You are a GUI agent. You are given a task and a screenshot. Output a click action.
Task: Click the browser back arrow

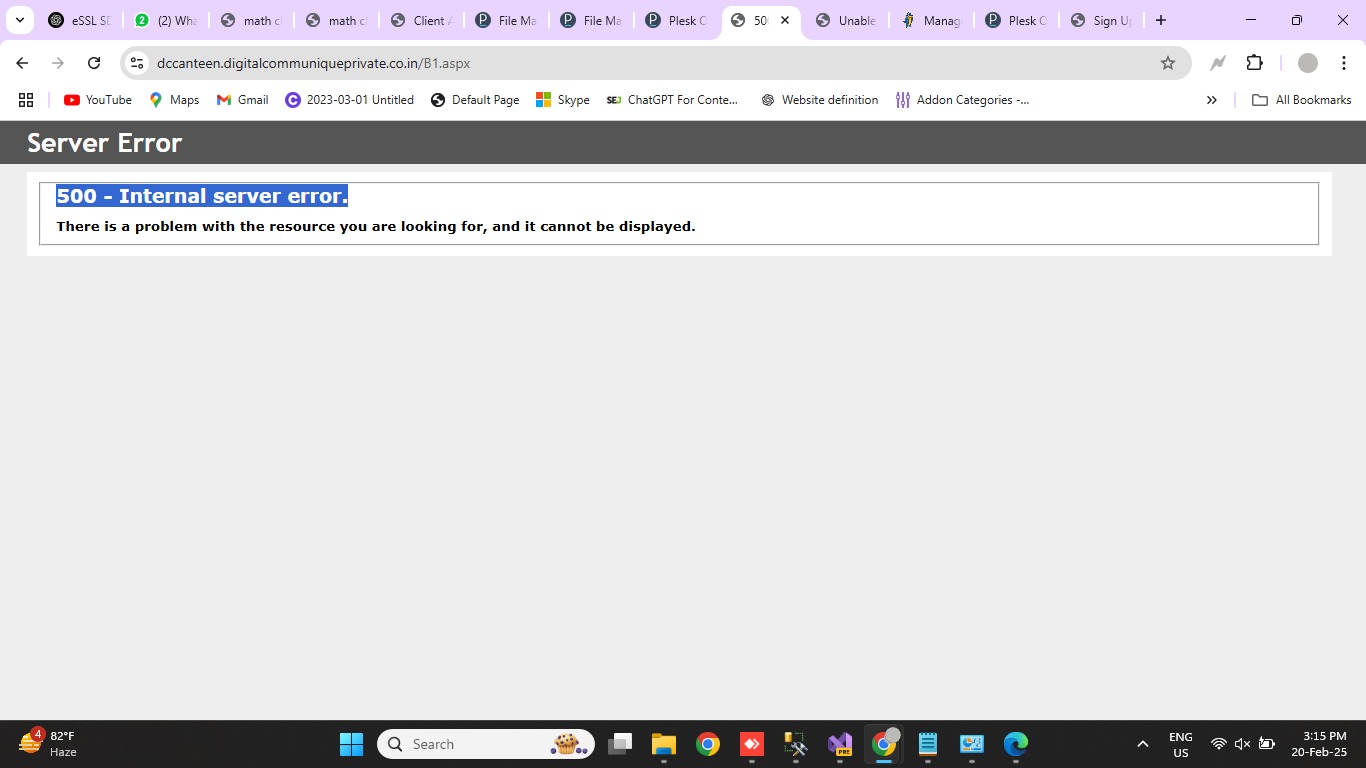tap(22, 63)
